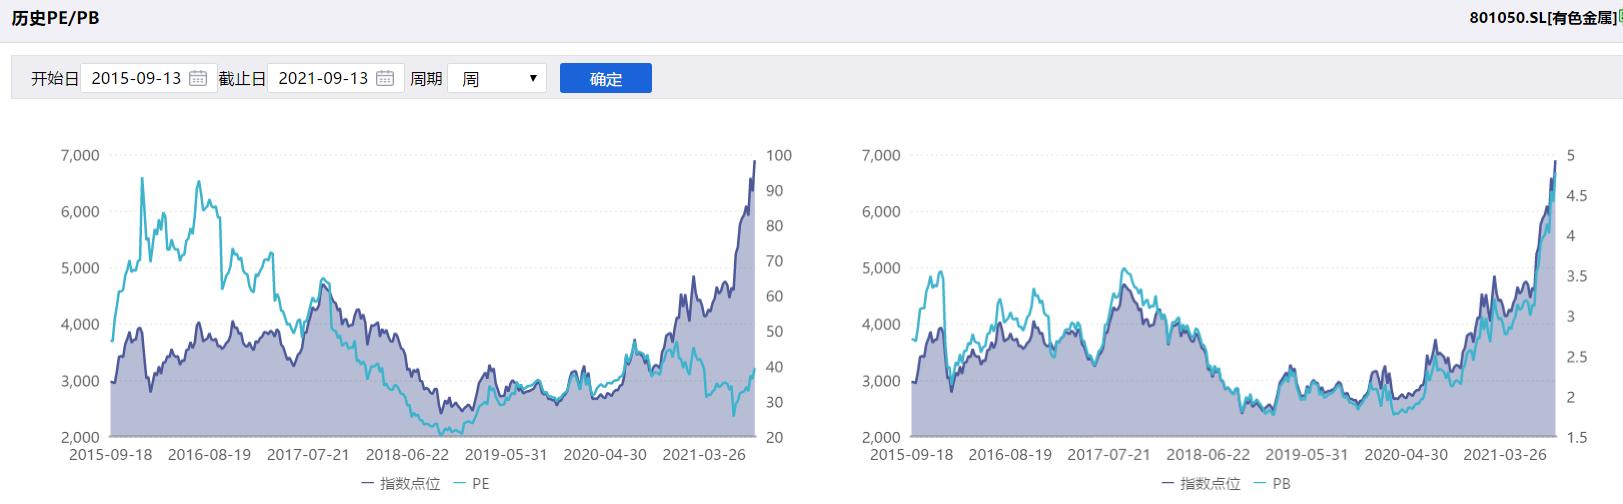Click the start date field 2015-09-13
The height and width of the screenshot is (504, 1623).
pos(136,78)
